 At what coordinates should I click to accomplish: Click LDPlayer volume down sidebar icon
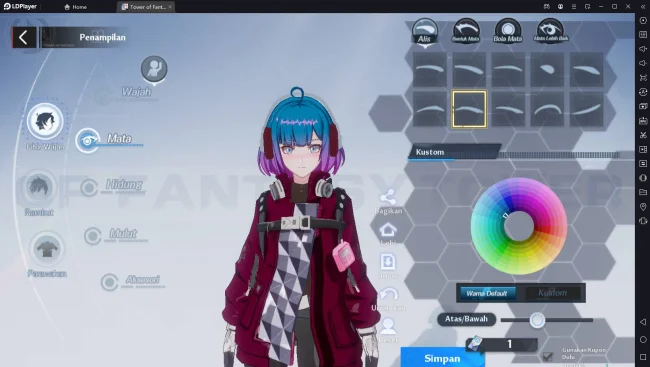643,63
